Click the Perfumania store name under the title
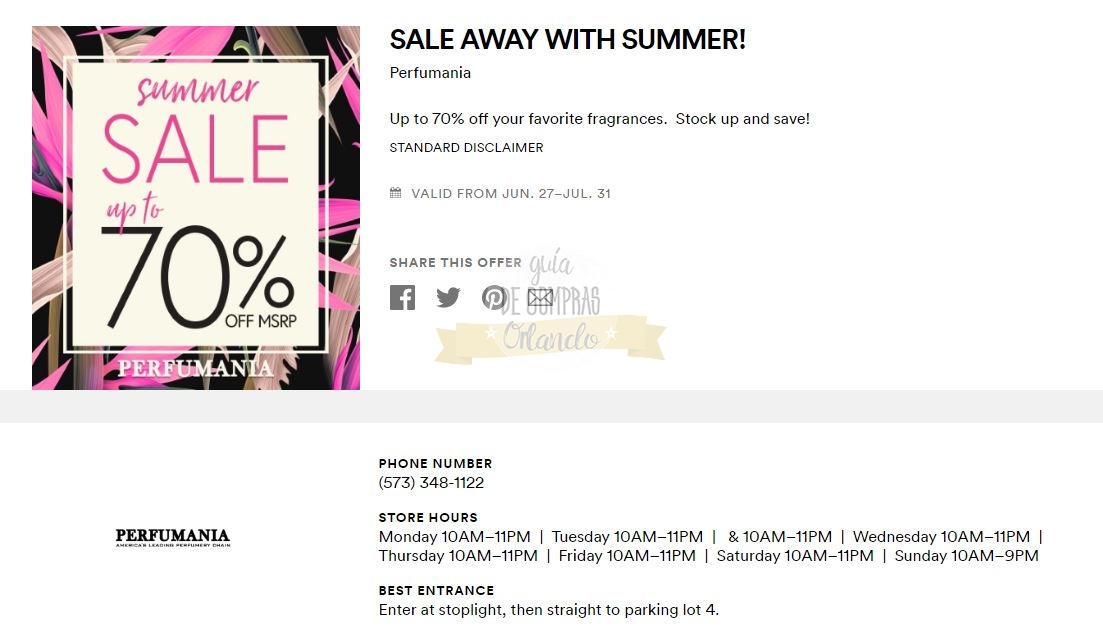 tap(430, 73)
